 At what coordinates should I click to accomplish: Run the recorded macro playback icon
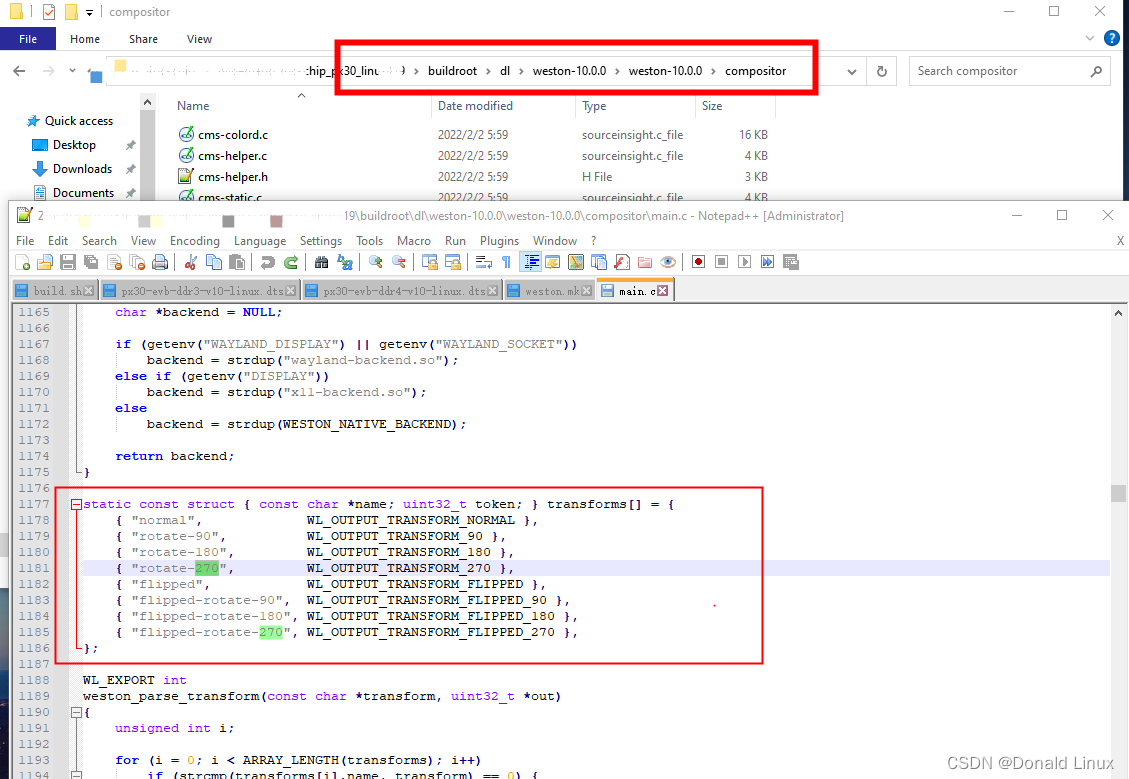(744, 262)
